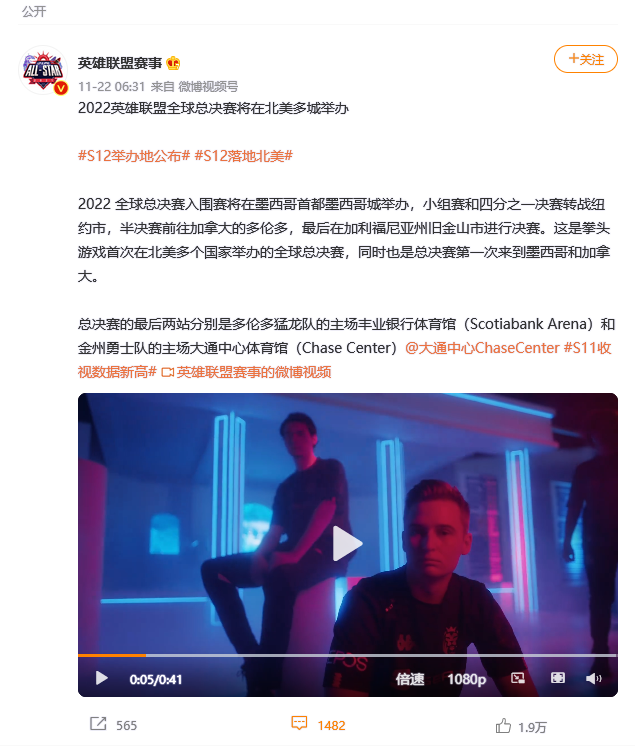Viewport: 635px width, 749px height.
Task: Open the #S12落地北美# hashtag
Action: [244, 156]
